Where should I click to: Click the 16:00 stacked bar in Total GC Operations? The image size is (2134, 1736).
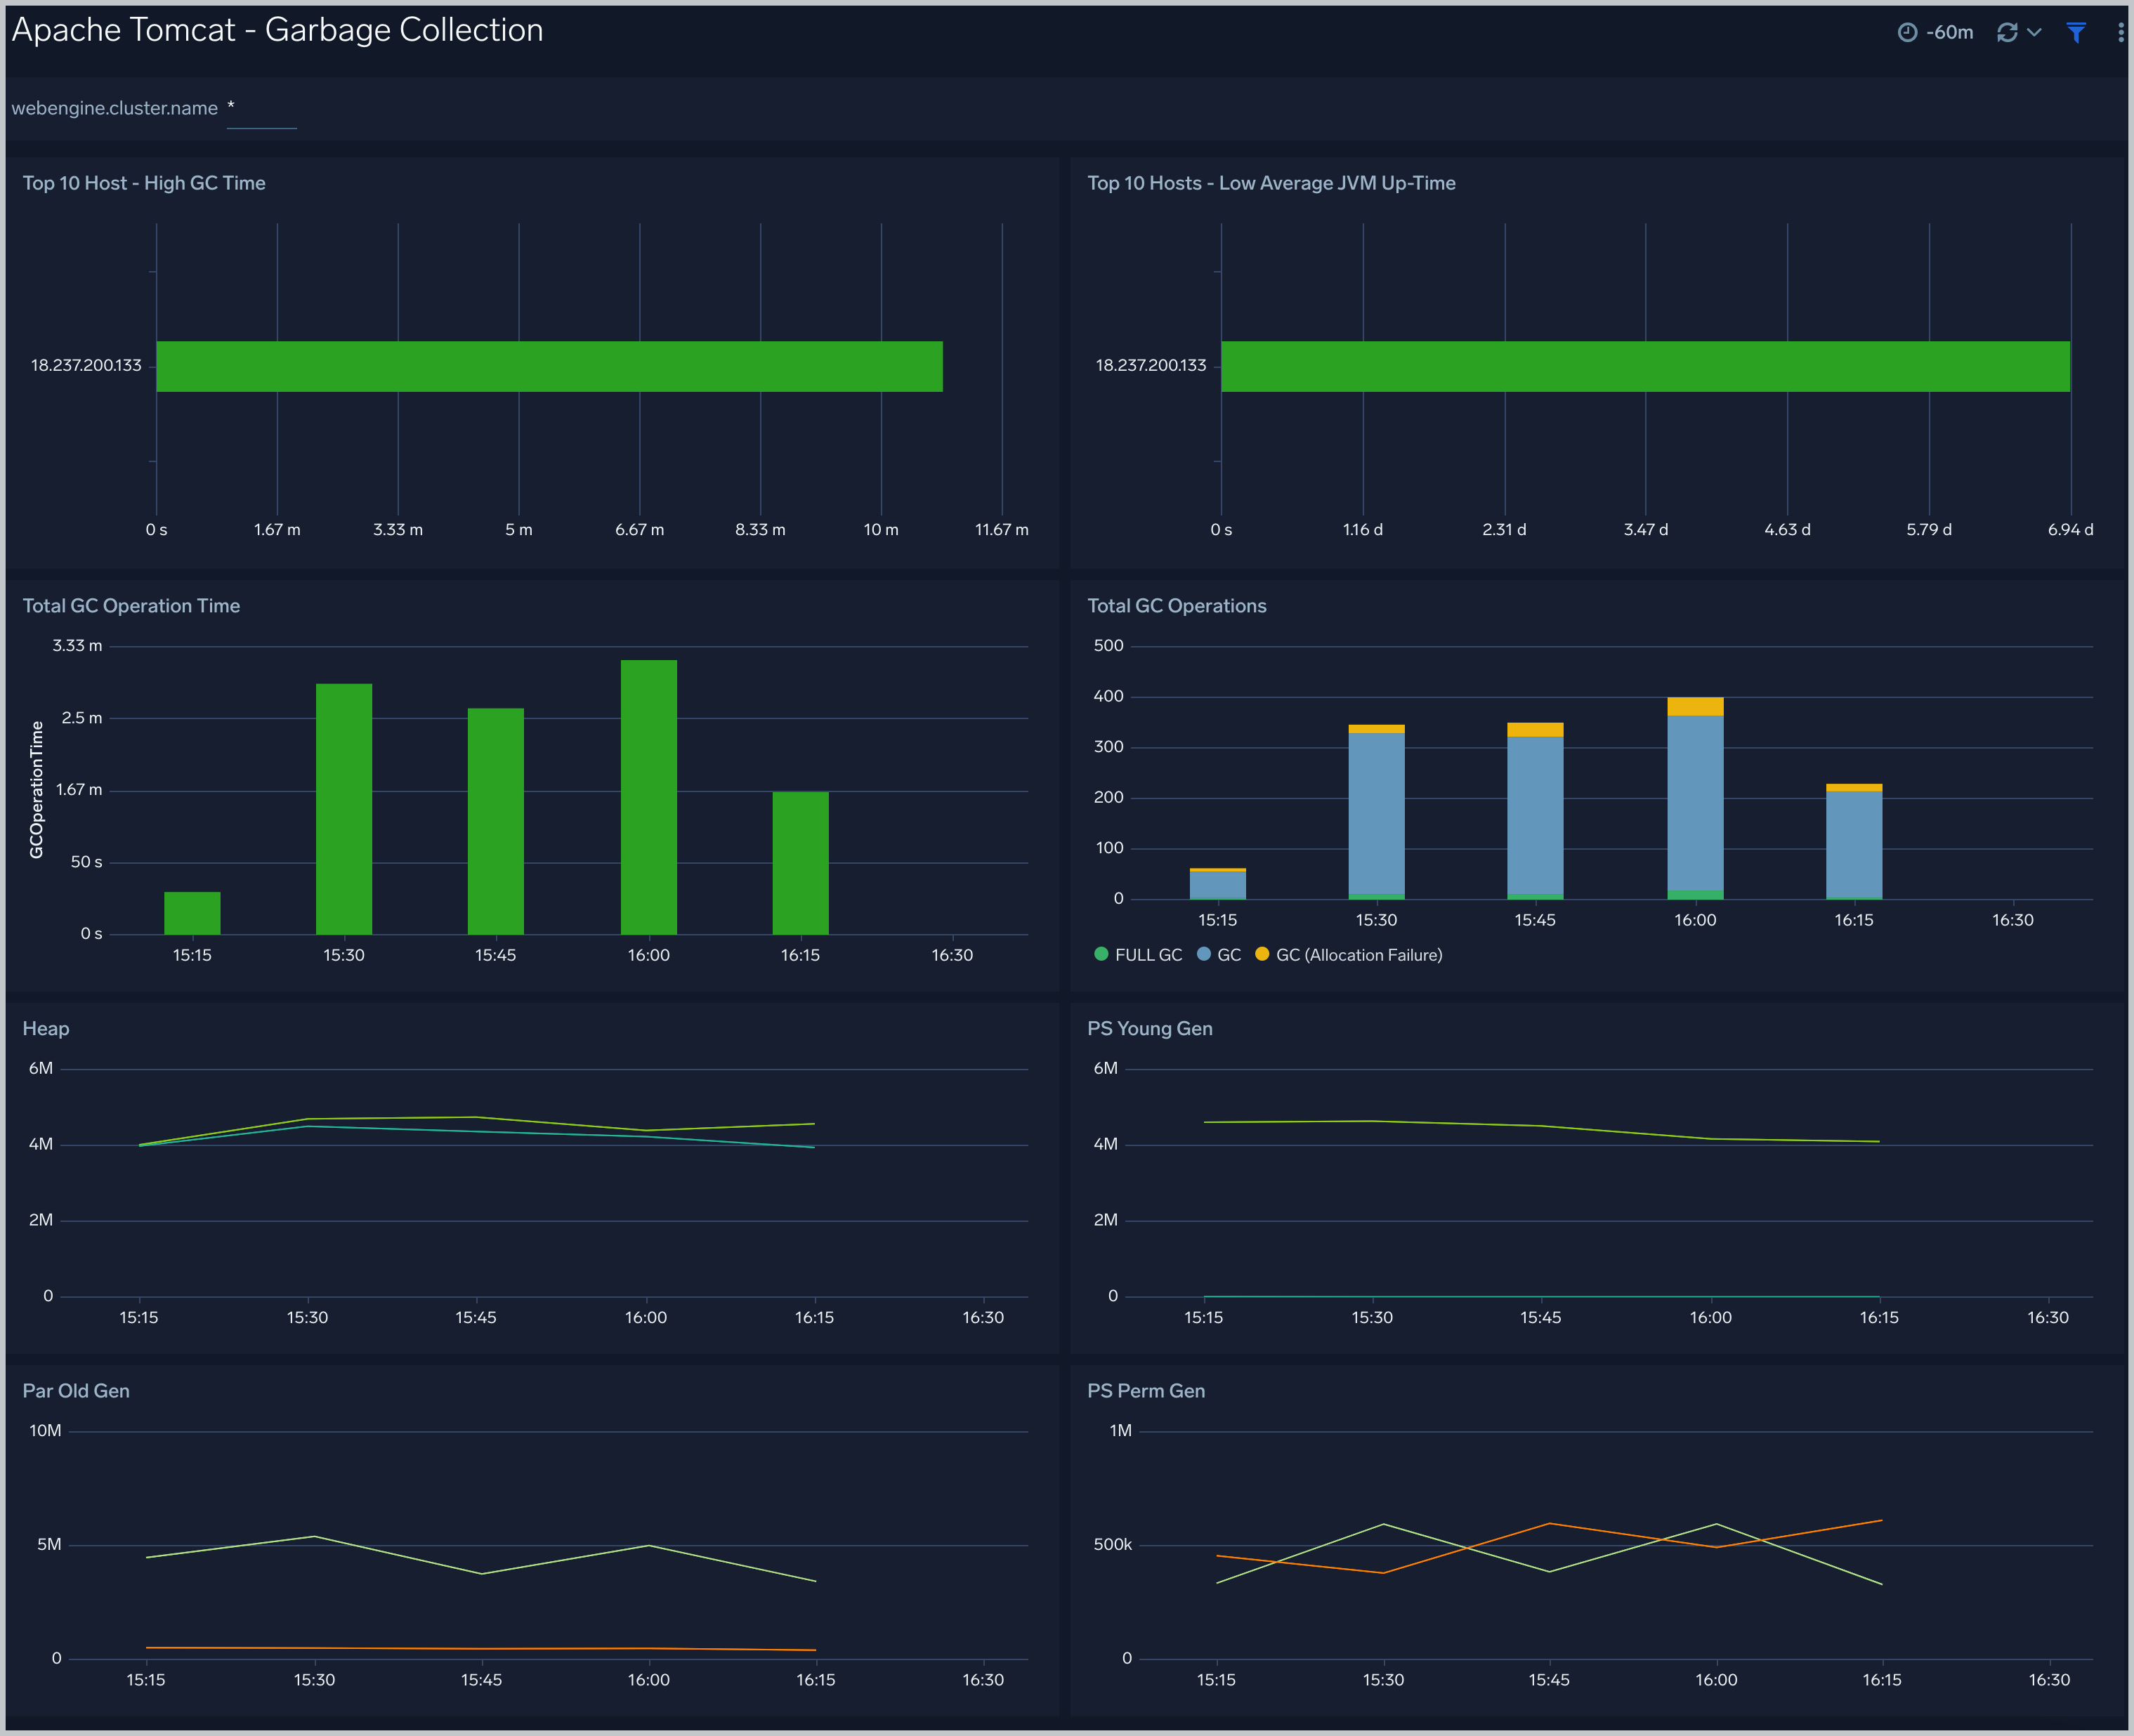tap(1696, 798)
